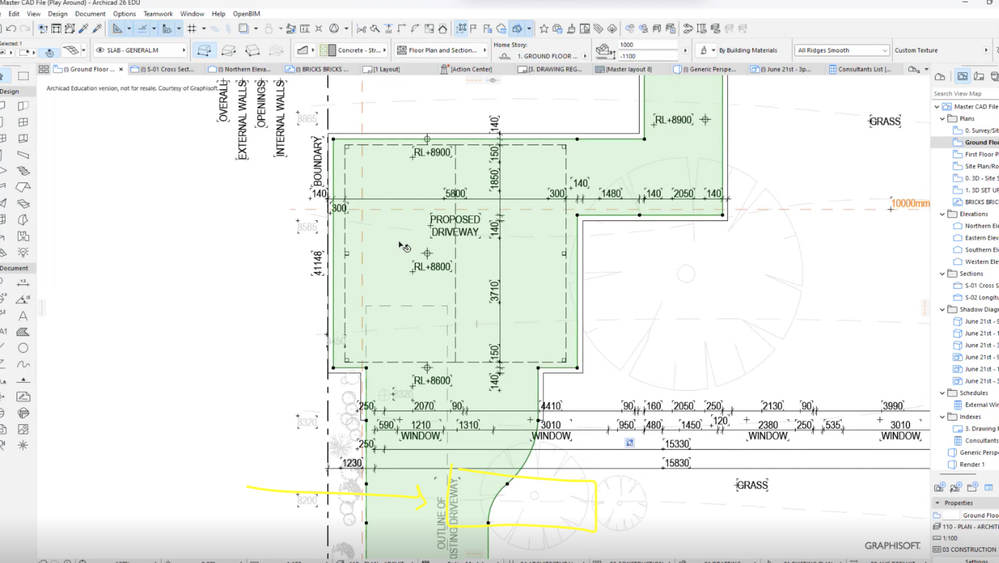Choose the first slab geometry method icon

tap(205, 50)
